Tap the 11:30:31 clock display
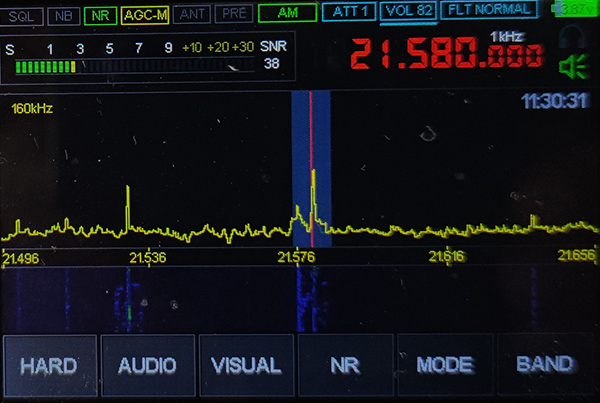 [554, 101]
